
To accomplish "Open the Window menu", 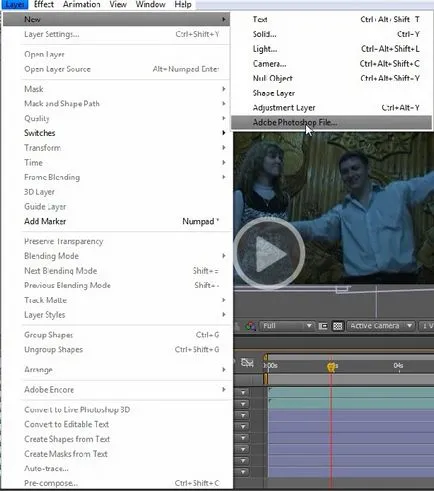I will coord(150,5).
